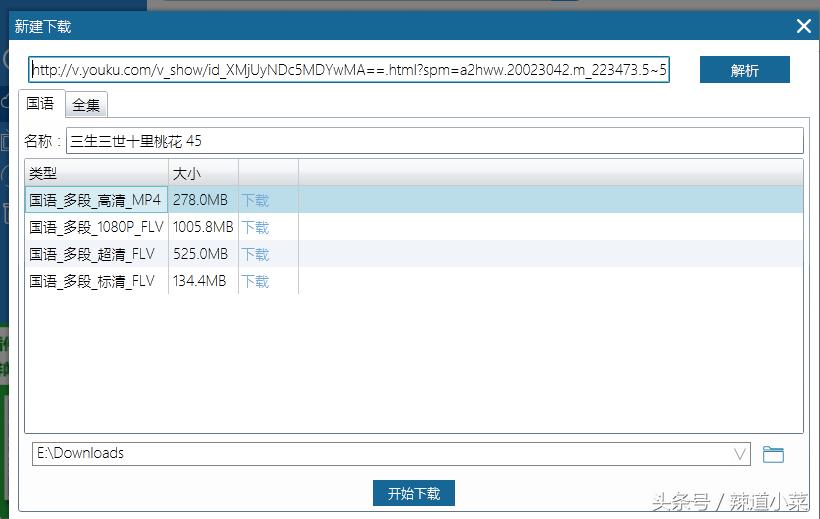Click 下载 link for 1080P_FLV row

(255, 227)
